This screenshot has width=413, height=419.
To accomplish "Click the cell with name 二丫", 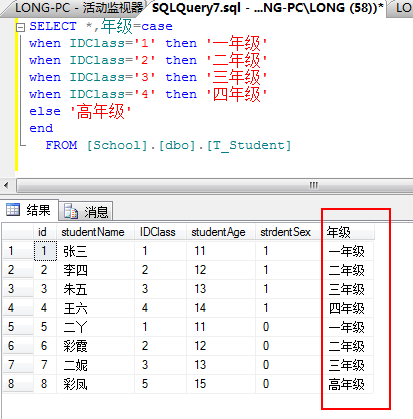I will [x=95, y=327].
